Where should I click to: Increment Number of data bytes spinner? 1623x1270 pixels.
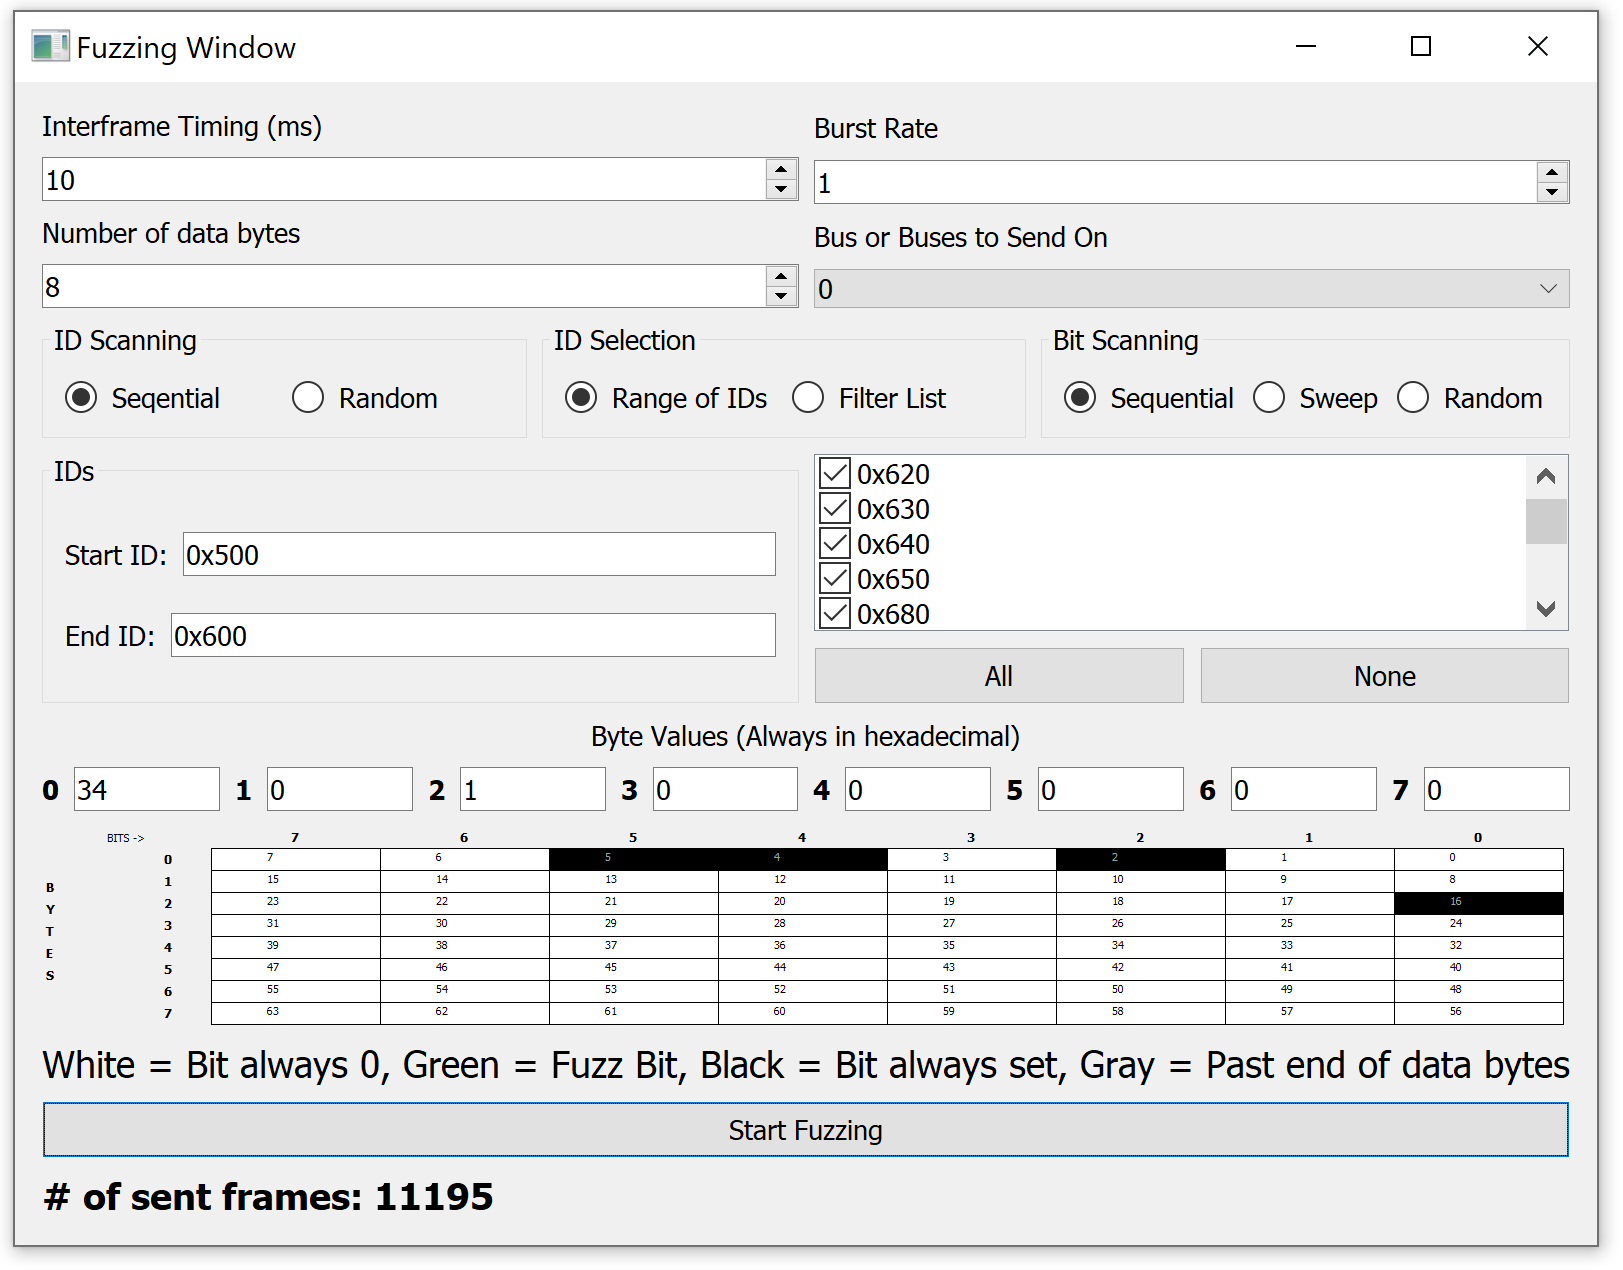781,277
